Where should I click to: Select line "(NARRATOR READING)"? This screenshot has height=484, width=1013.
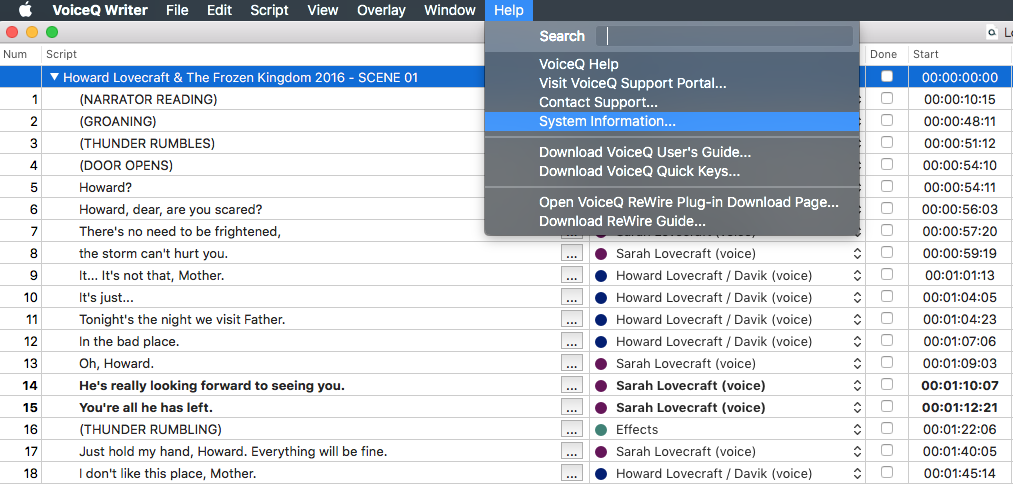pyautogui.click(x=148, y=100)
